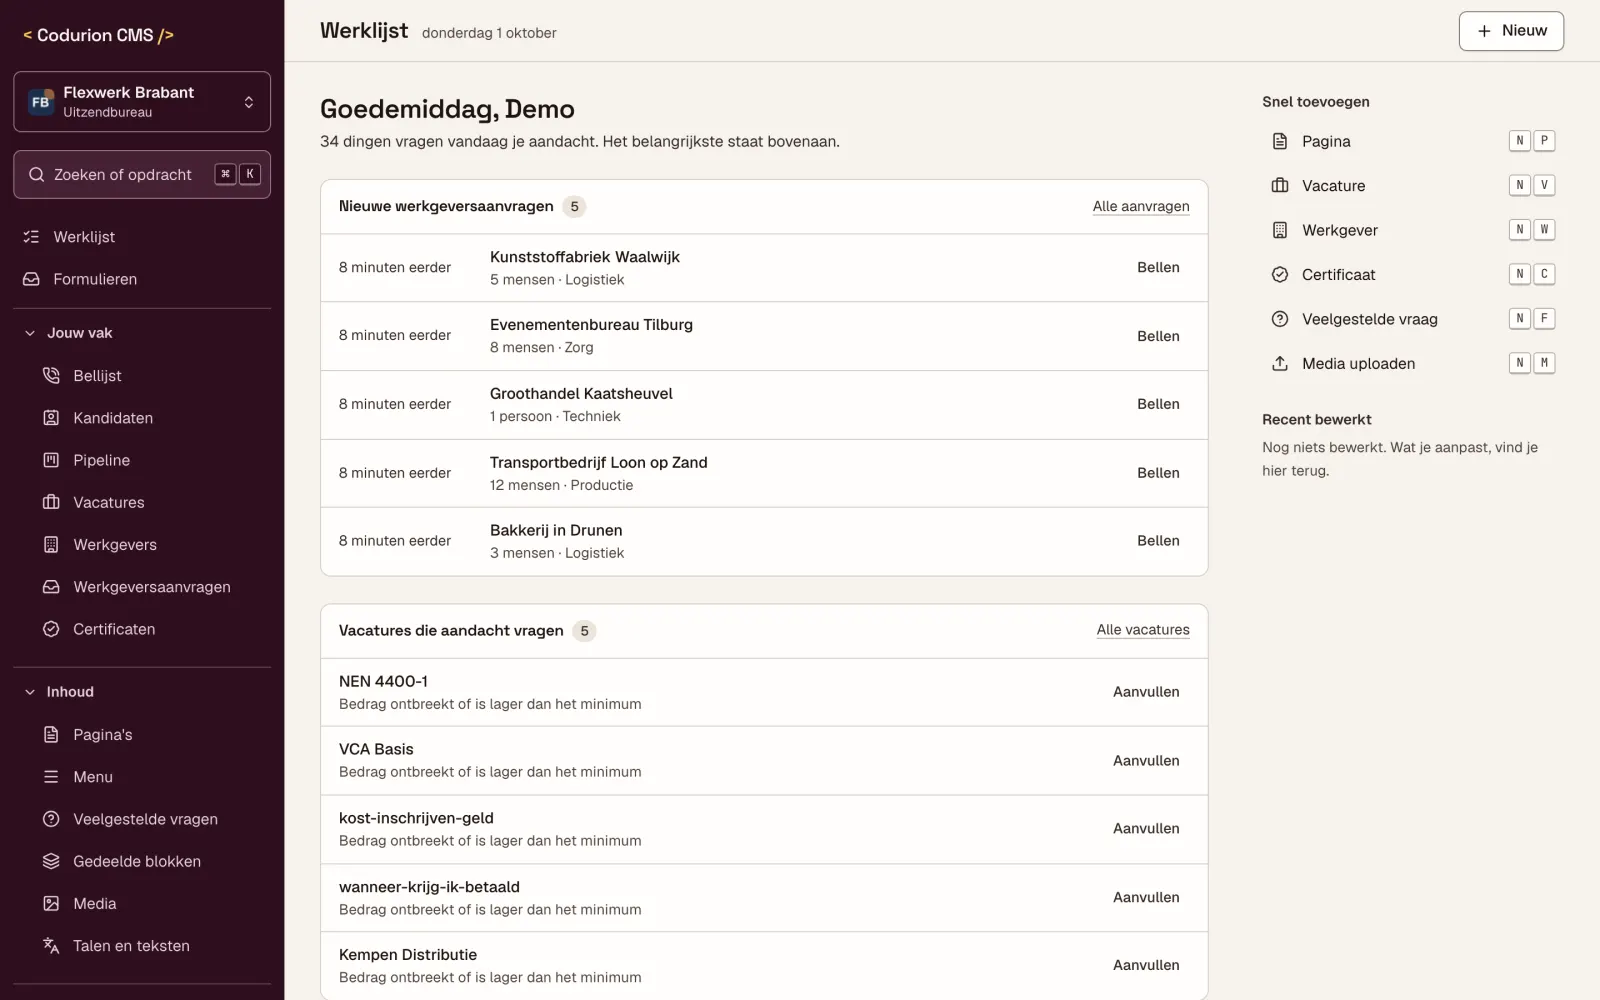Click the Kandidaten icon in sidebar
The image size is (1600, 1000).
coord(51,418)
